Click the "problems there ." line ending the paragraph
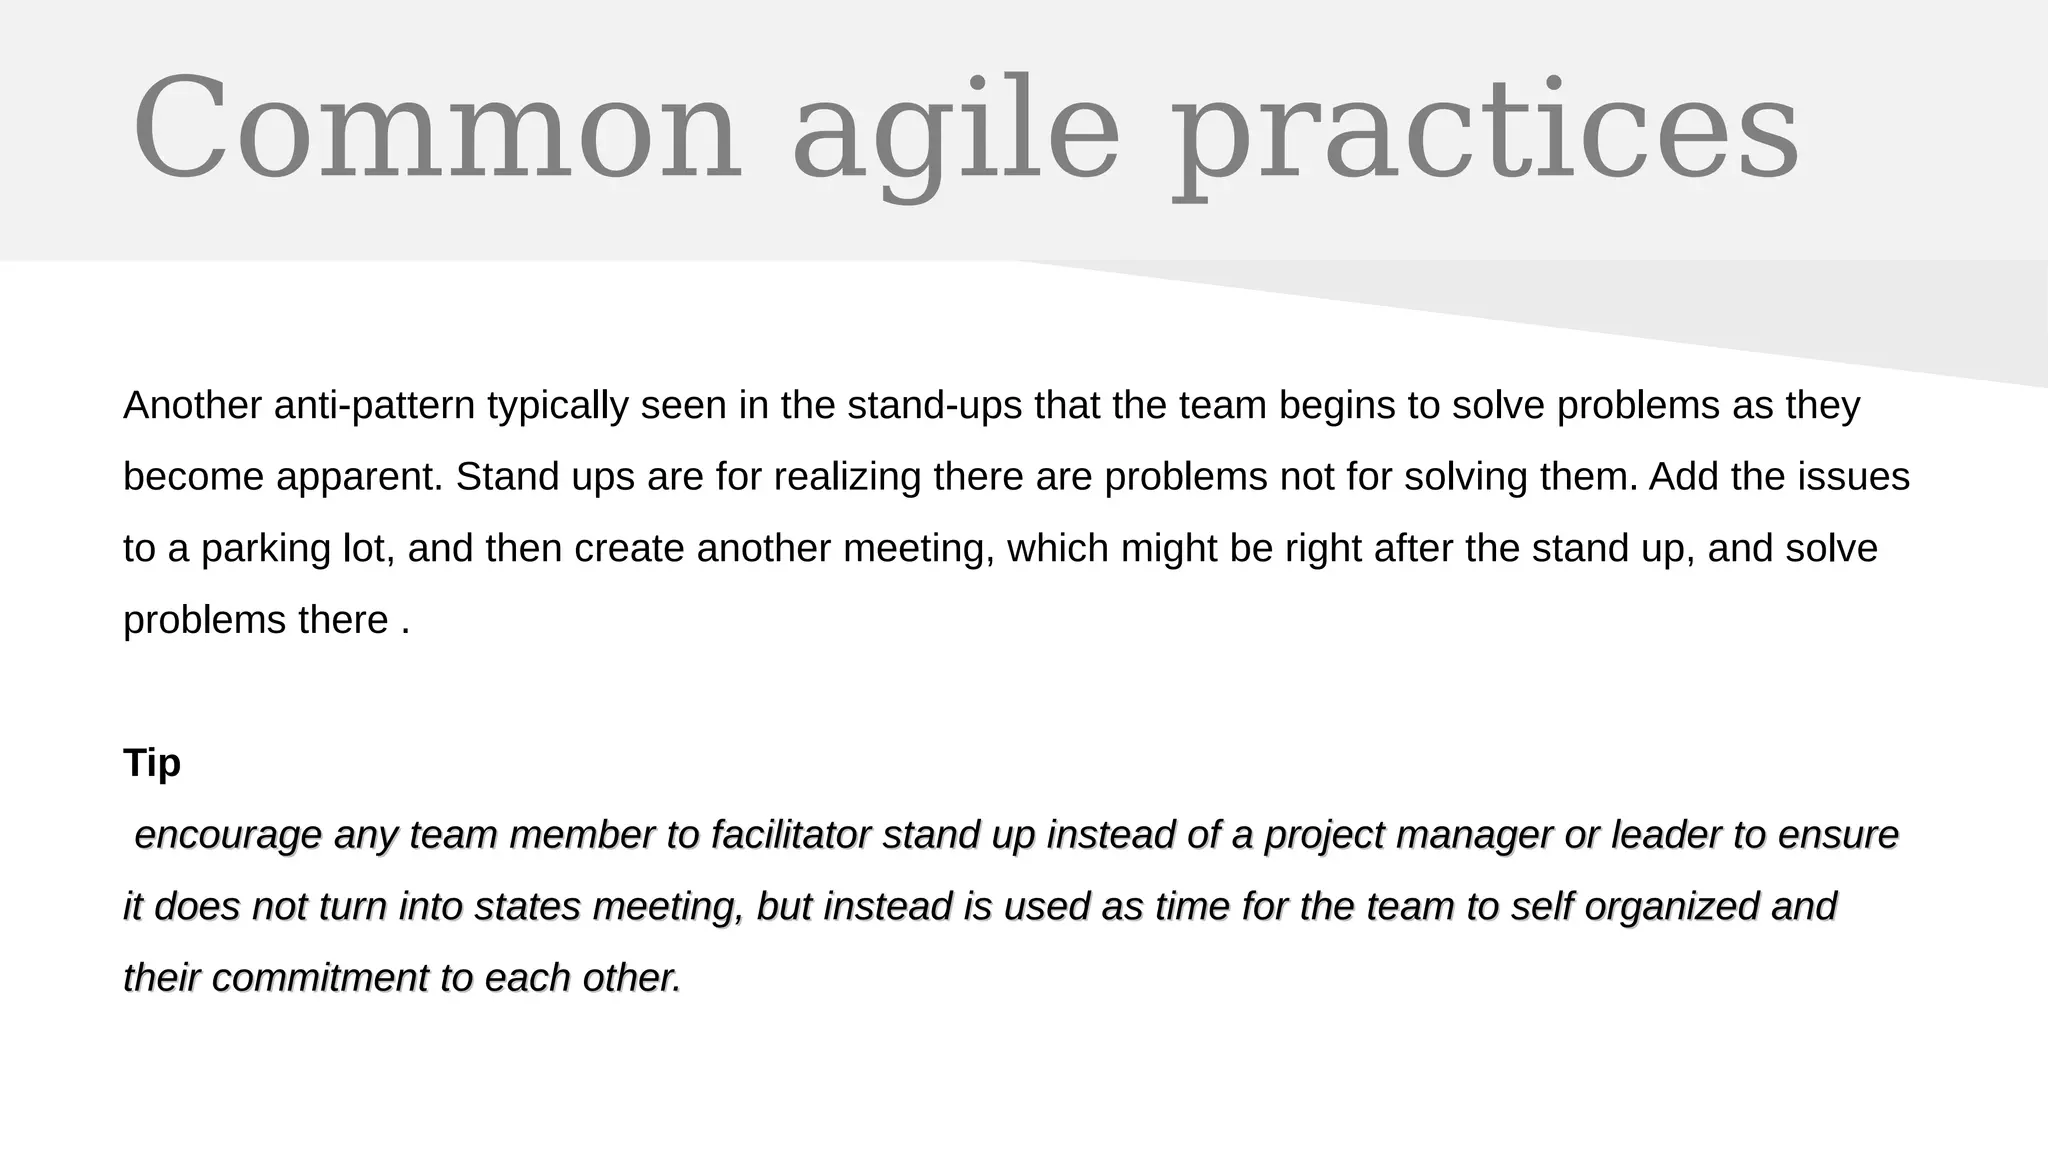Screen dimensions: 2048x1152 click(x=266, y=621)
